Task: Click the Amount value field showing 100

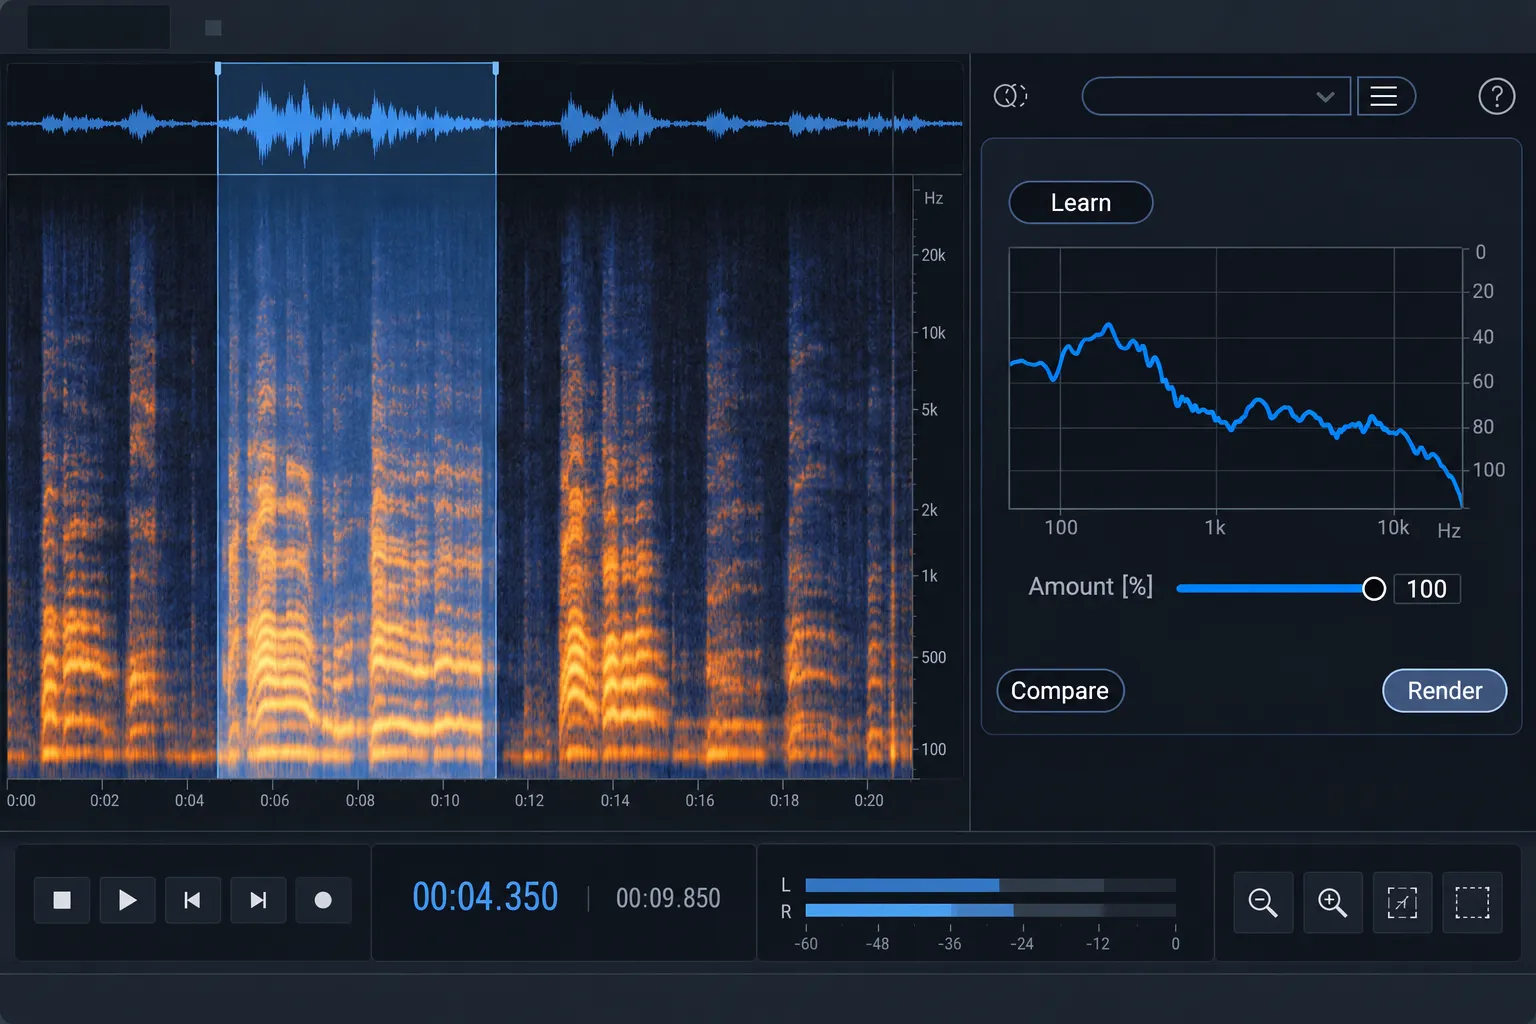Action: tap(1427, 589)
